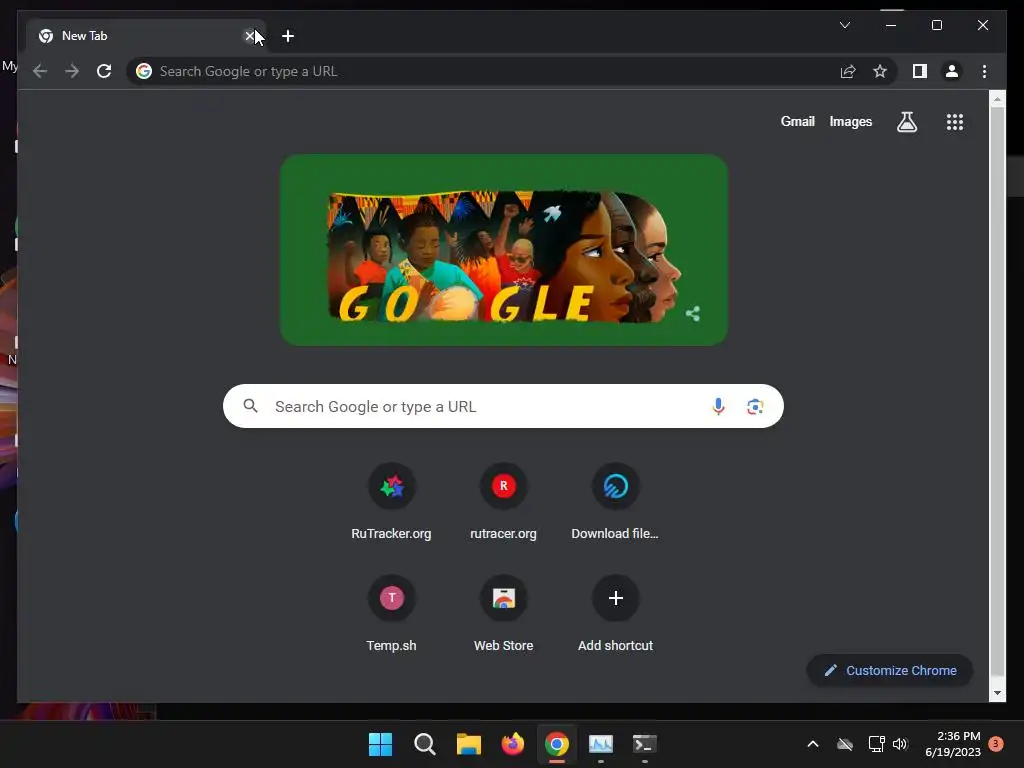This screenshot has height=768, width=1024.
Task: Open Search Labs flask icon
Action: (906, 122)
